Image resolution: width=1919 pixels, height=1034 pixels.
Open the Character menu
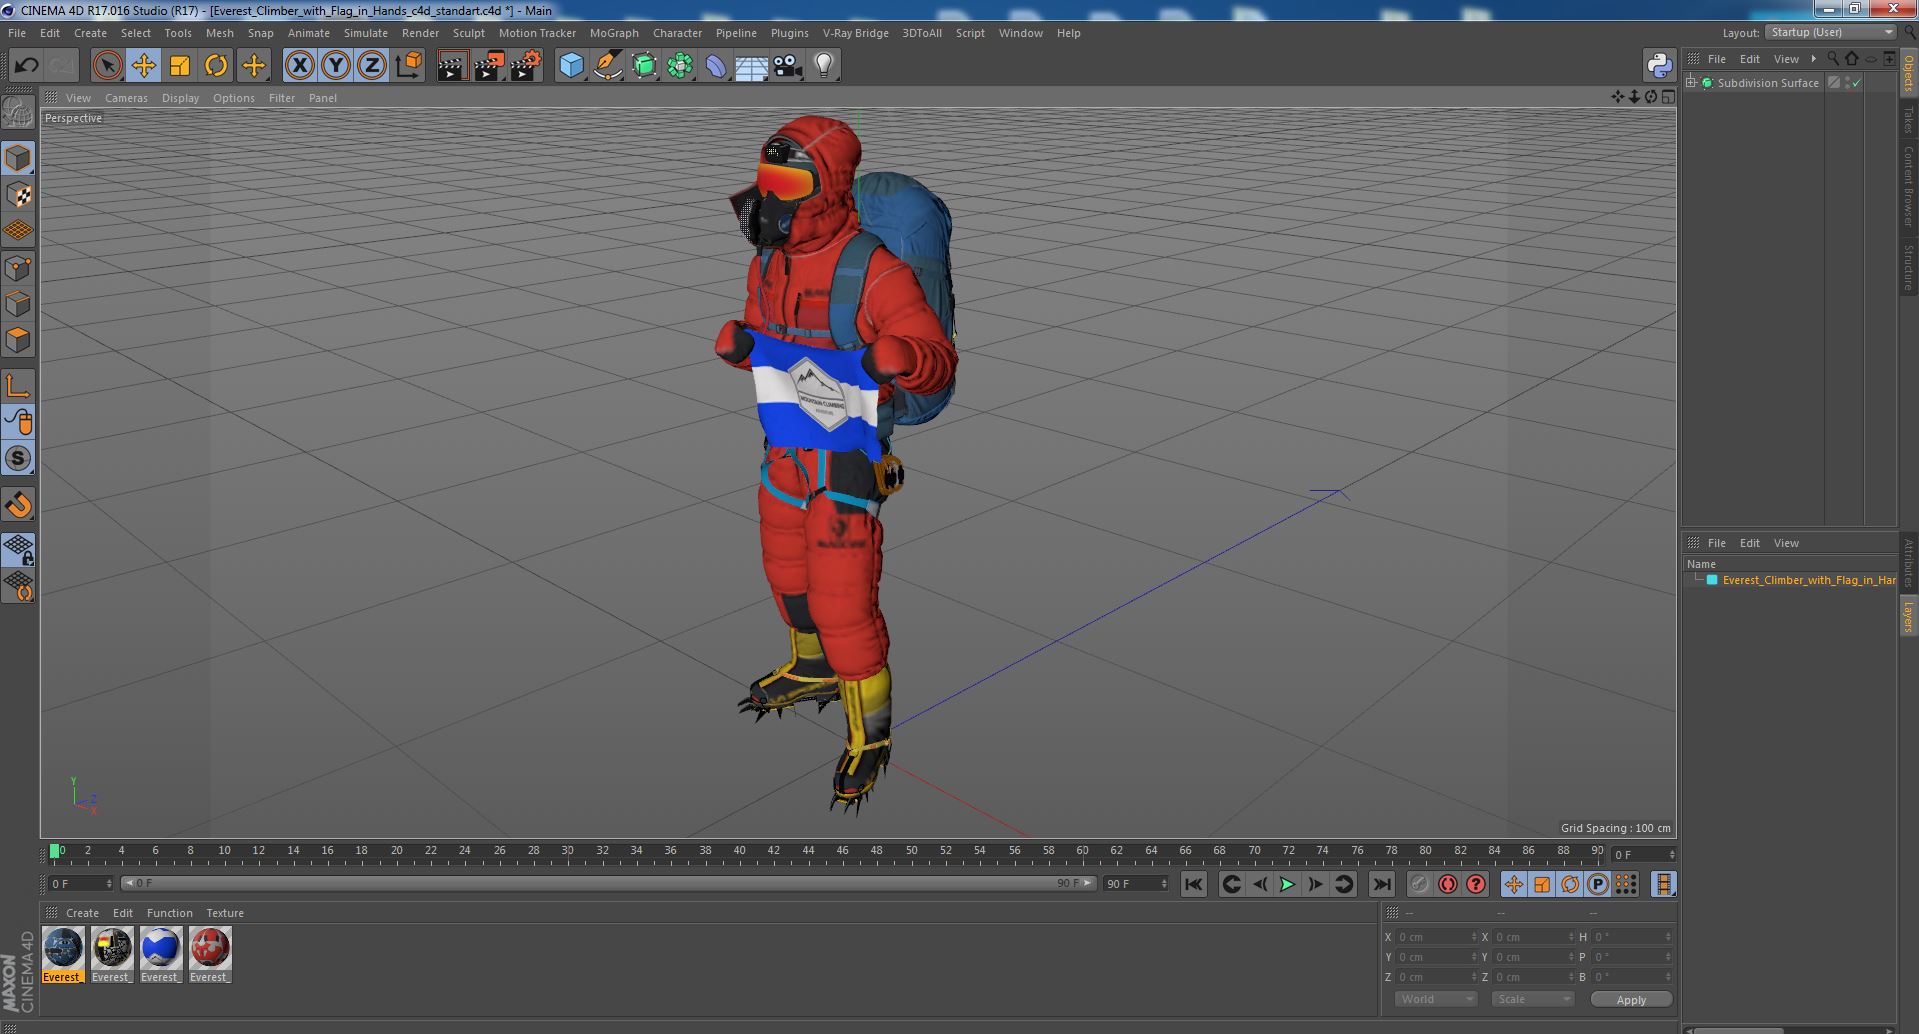tap(677, 33)
